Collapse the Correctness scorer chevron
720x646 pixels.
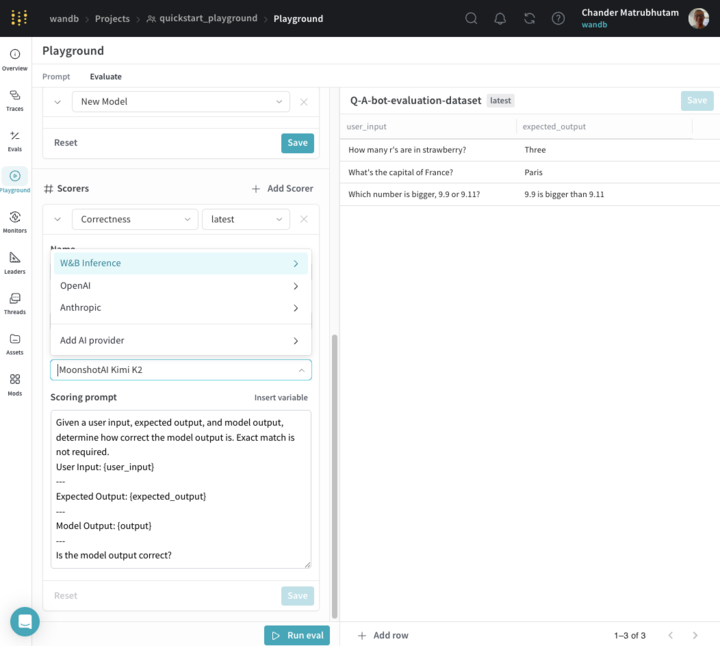(x=57, y=219)
